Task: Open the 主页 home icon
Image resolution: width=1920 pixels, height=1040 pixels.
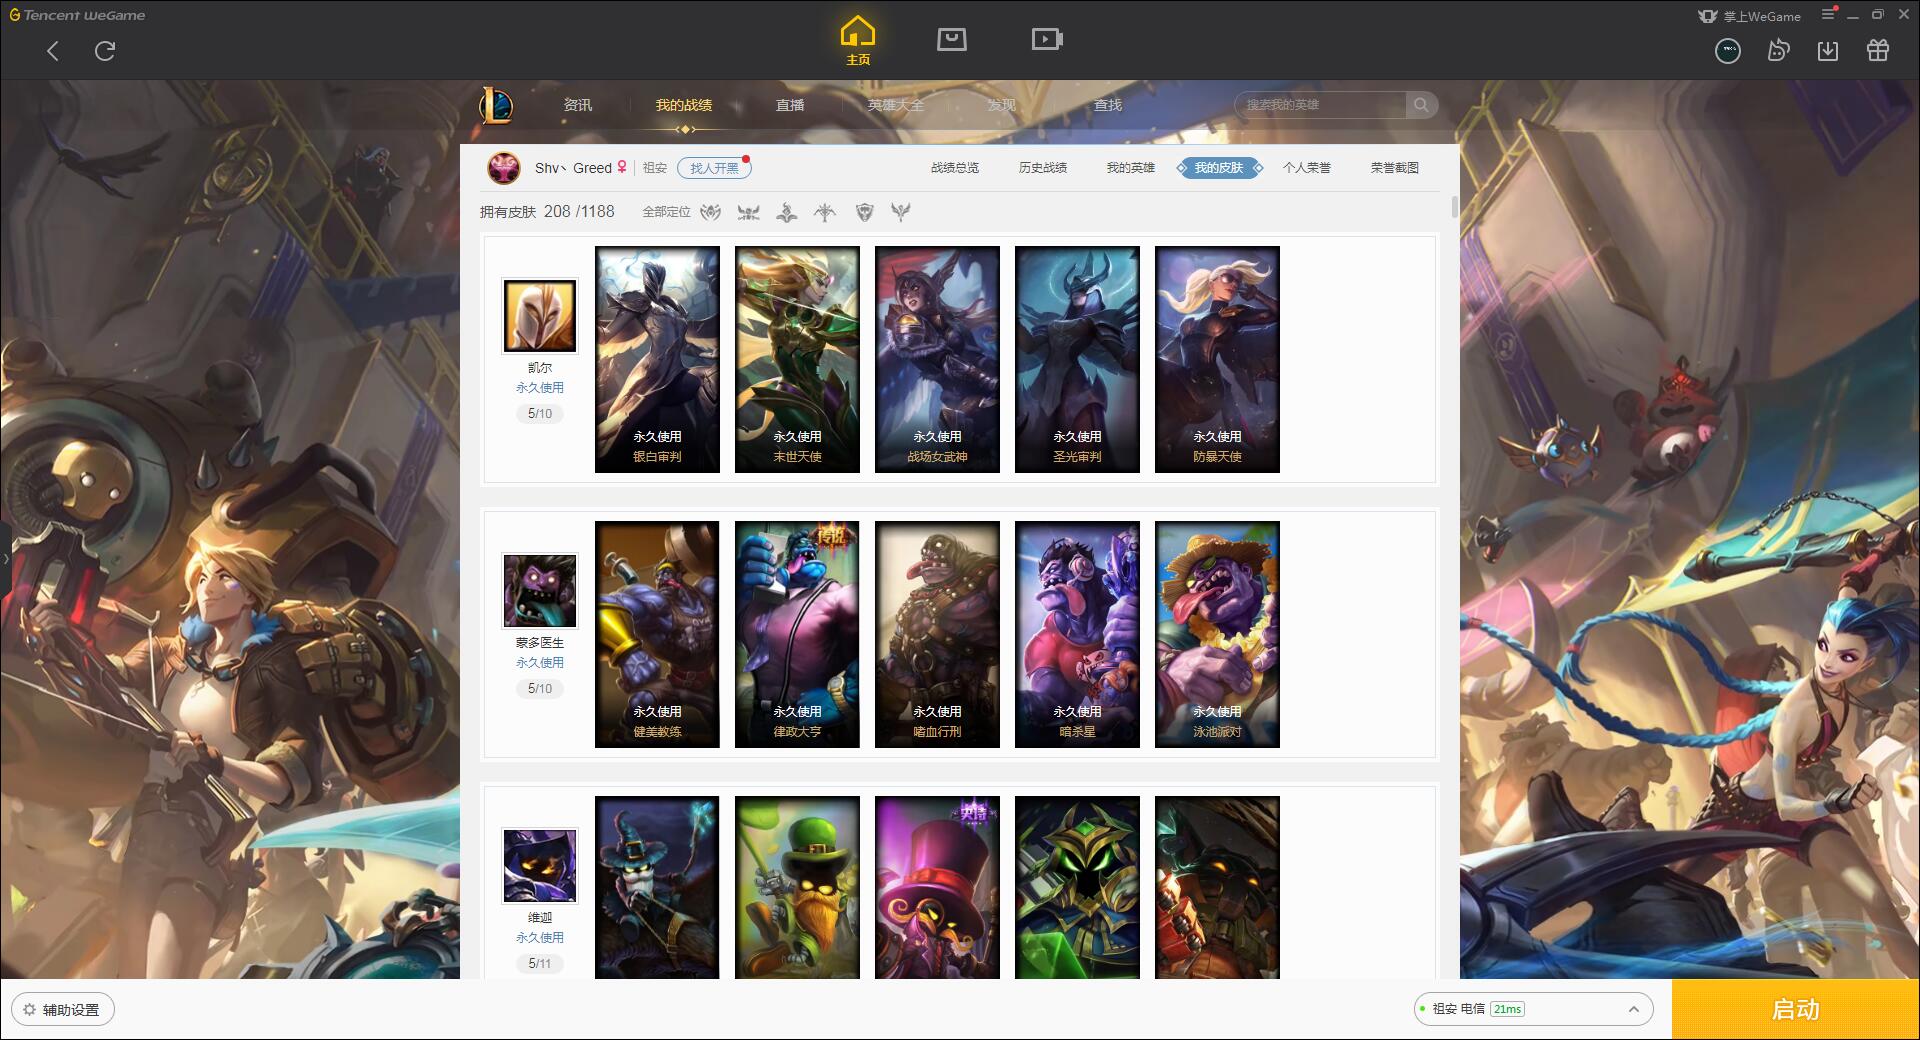Action: click(858, 41)
